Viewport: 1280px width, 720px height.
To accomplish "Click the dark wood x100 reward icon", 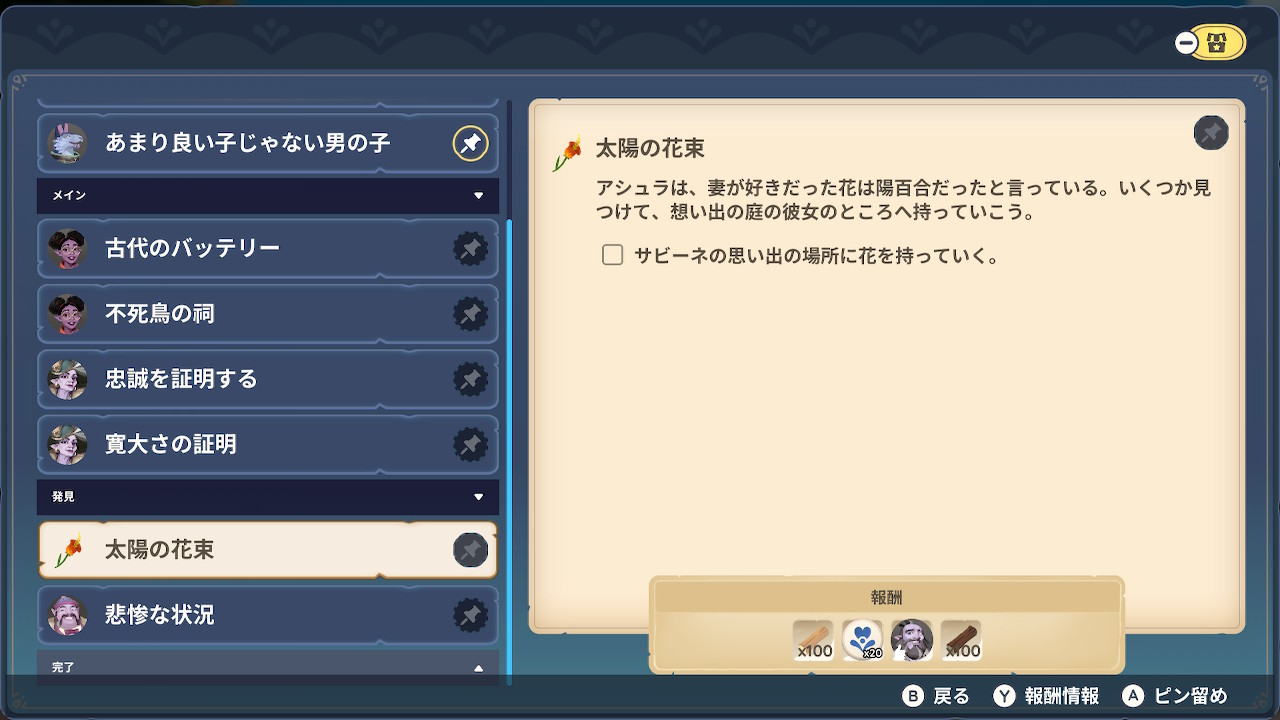I will (x=961, y=640).
